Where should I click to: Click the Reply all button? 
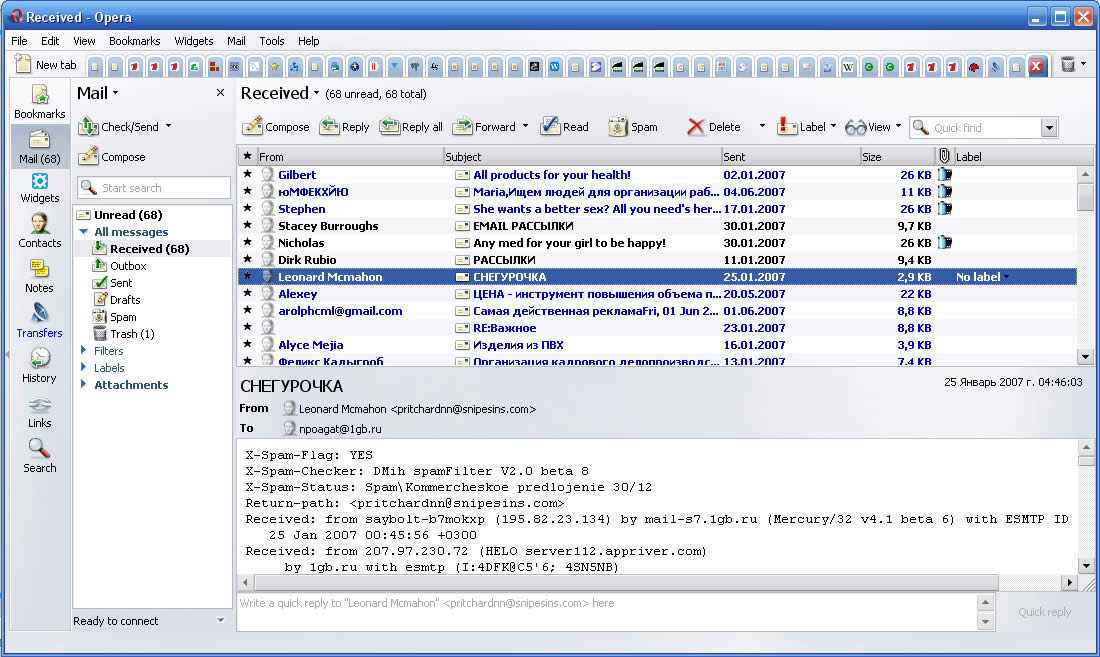(411, 127)
